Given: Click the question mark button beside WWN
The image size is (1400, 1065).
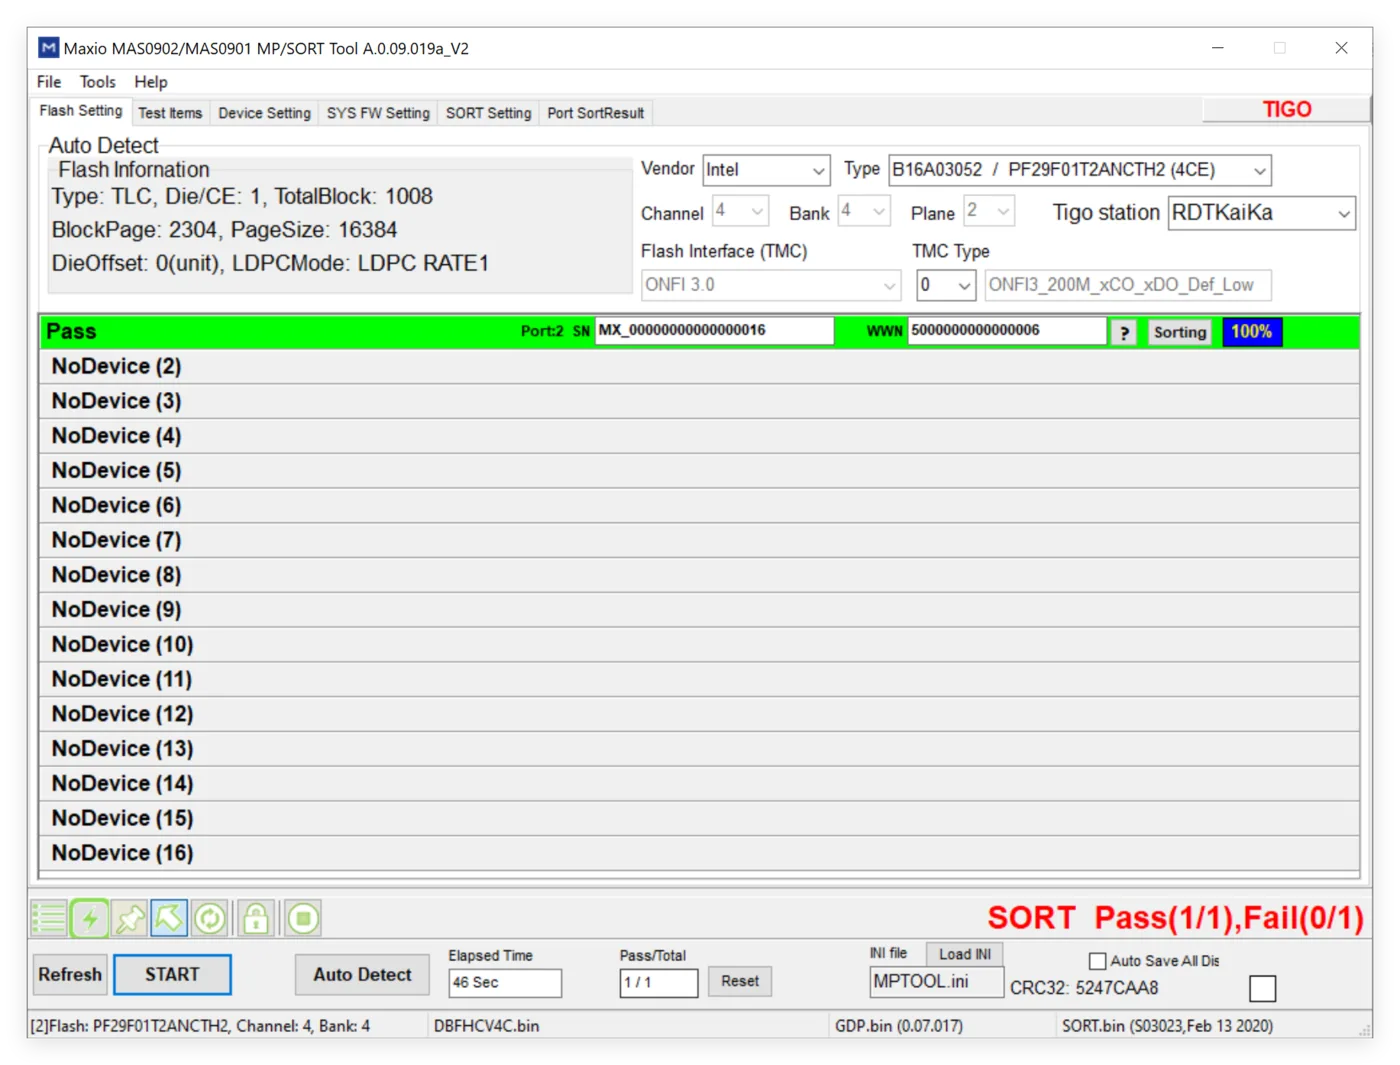Looking at the screenshot, I should [1124, 332].
